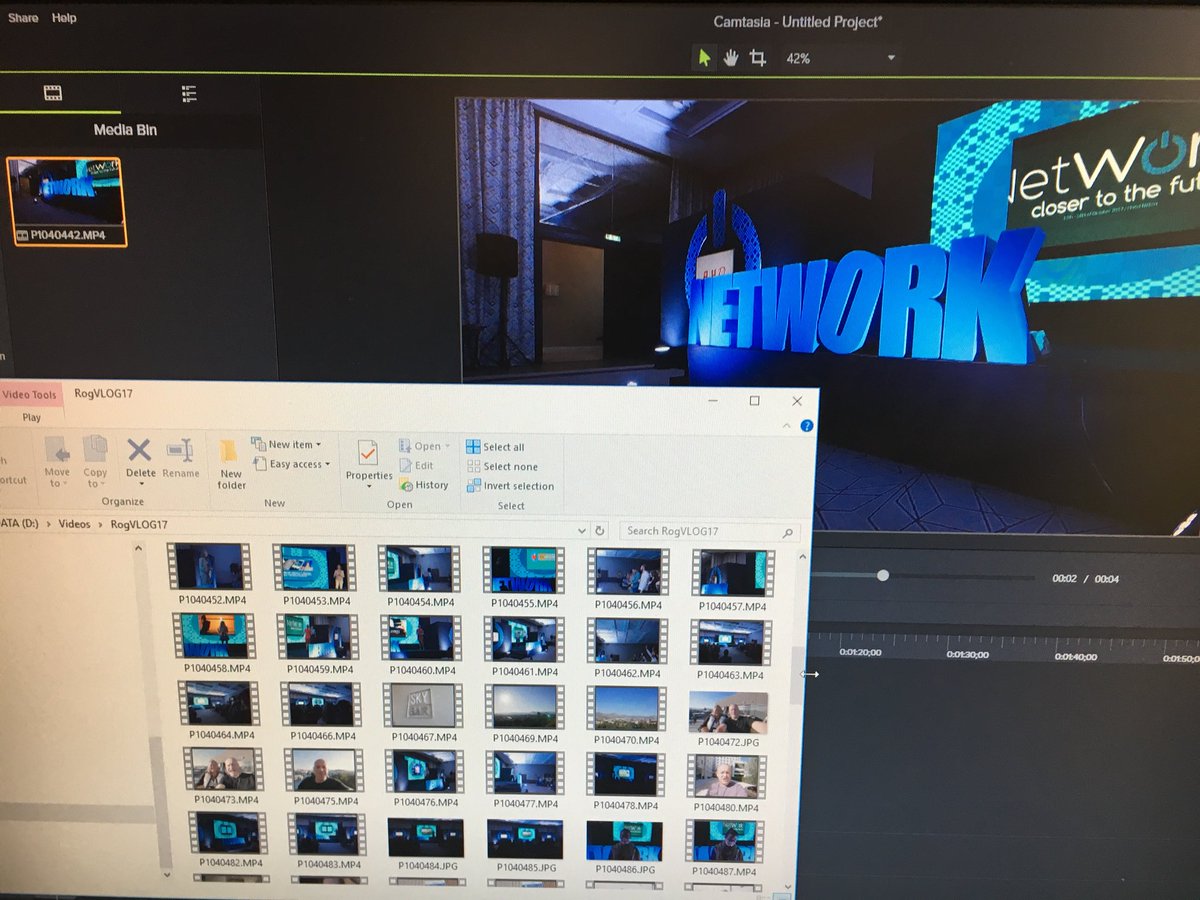Select the arrow Edit mode tool in Camtasia

click(x=704, y=58)
